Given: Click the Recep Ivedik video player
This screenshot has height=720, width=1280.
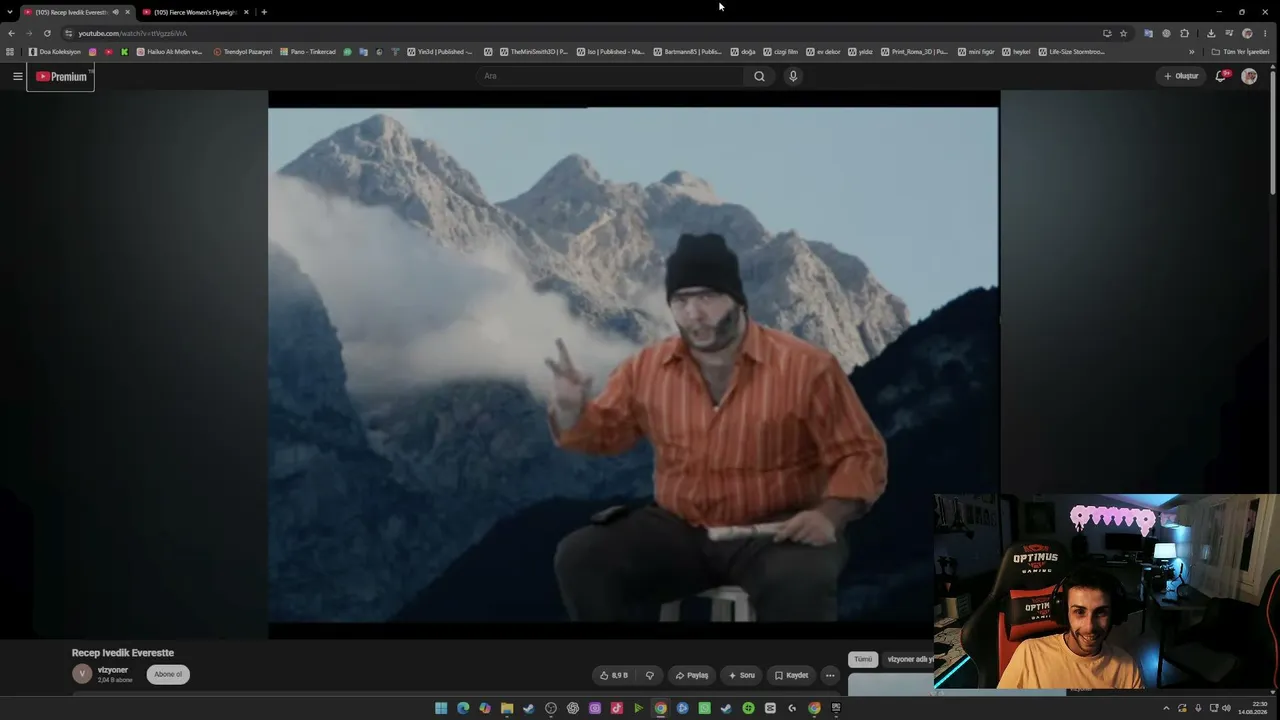Looking at the screenshot, I should (633, 365).
